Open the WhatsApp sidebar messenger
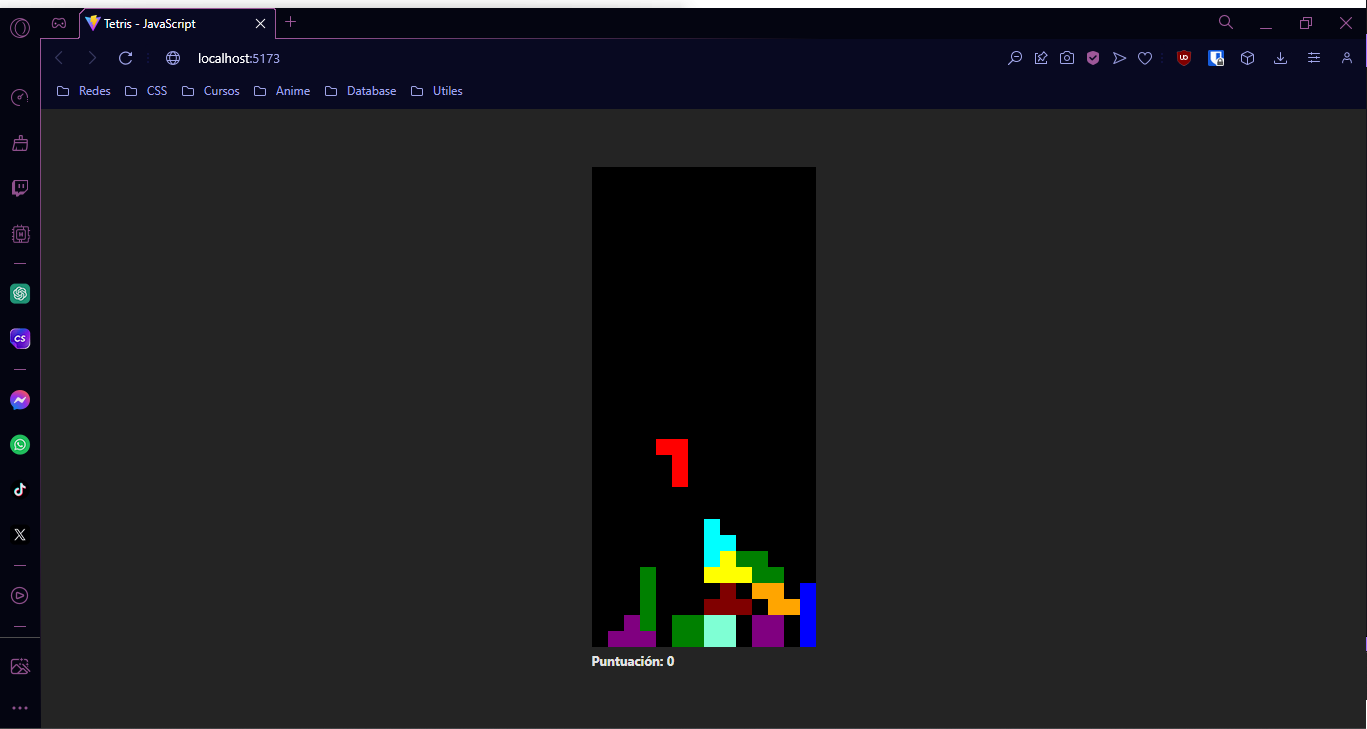Image resolution: width=1367 pixels, height=729 pixels. click(20, 444)
